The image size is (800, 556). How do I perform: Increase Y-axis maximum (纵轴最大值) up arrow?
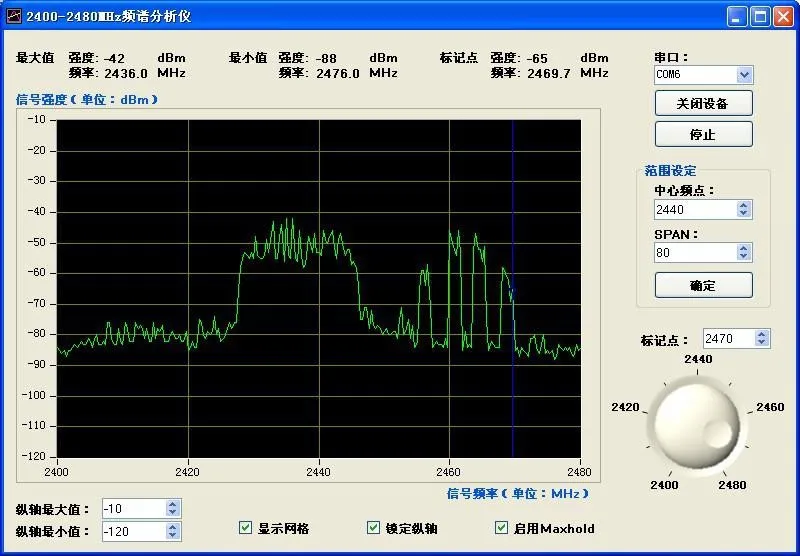click(x=172, y=504)
